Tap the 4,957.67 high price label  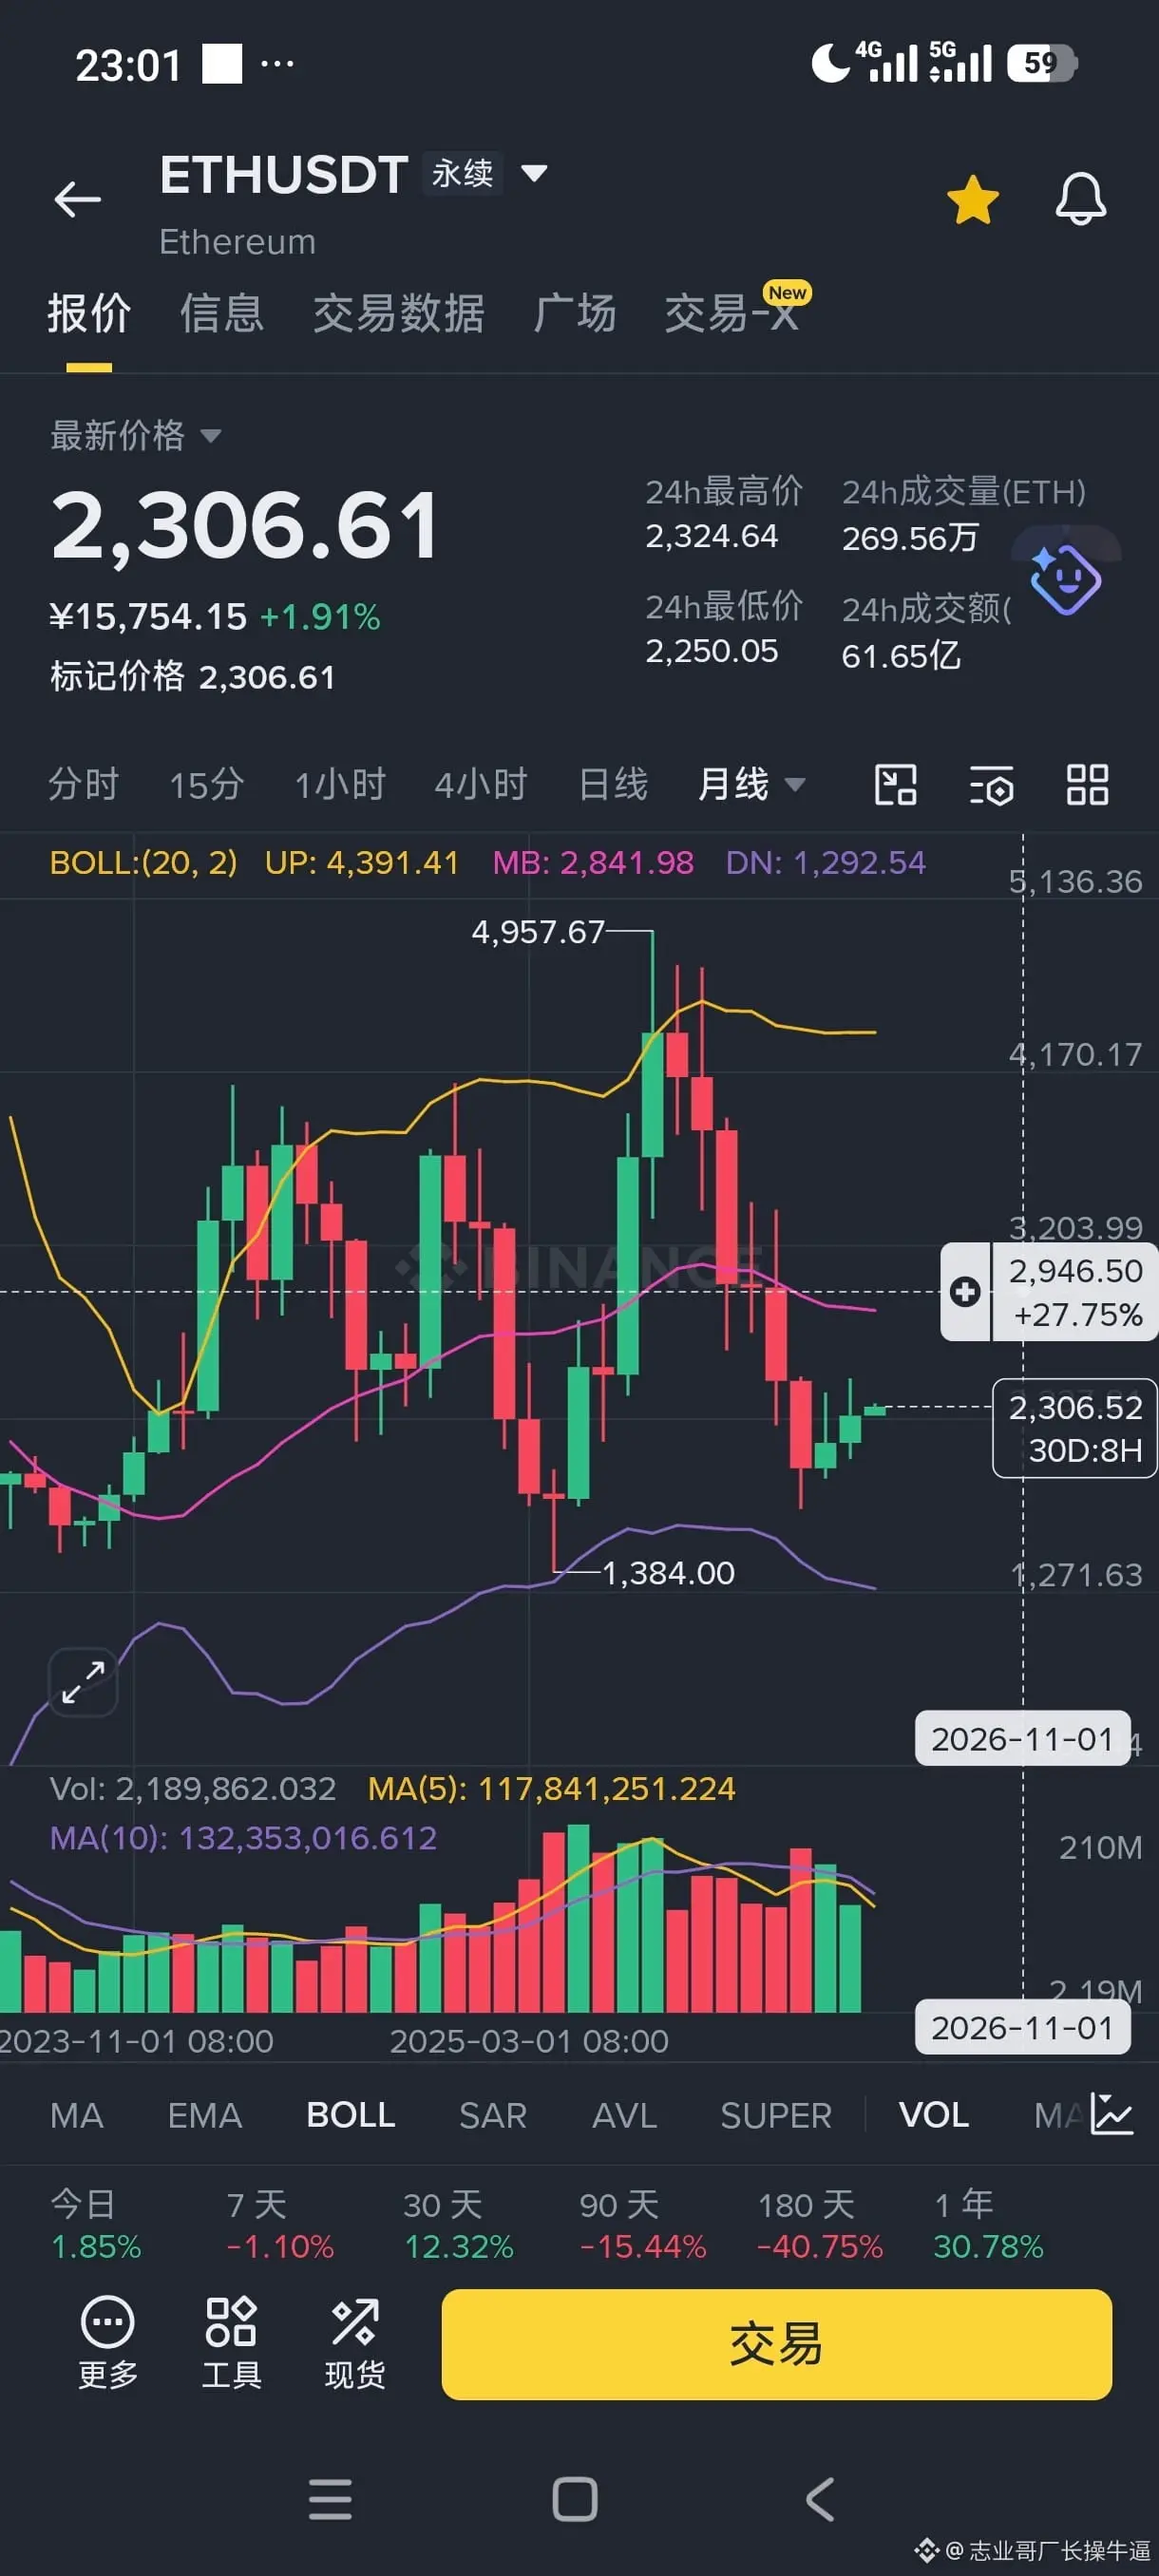[538, 932]
